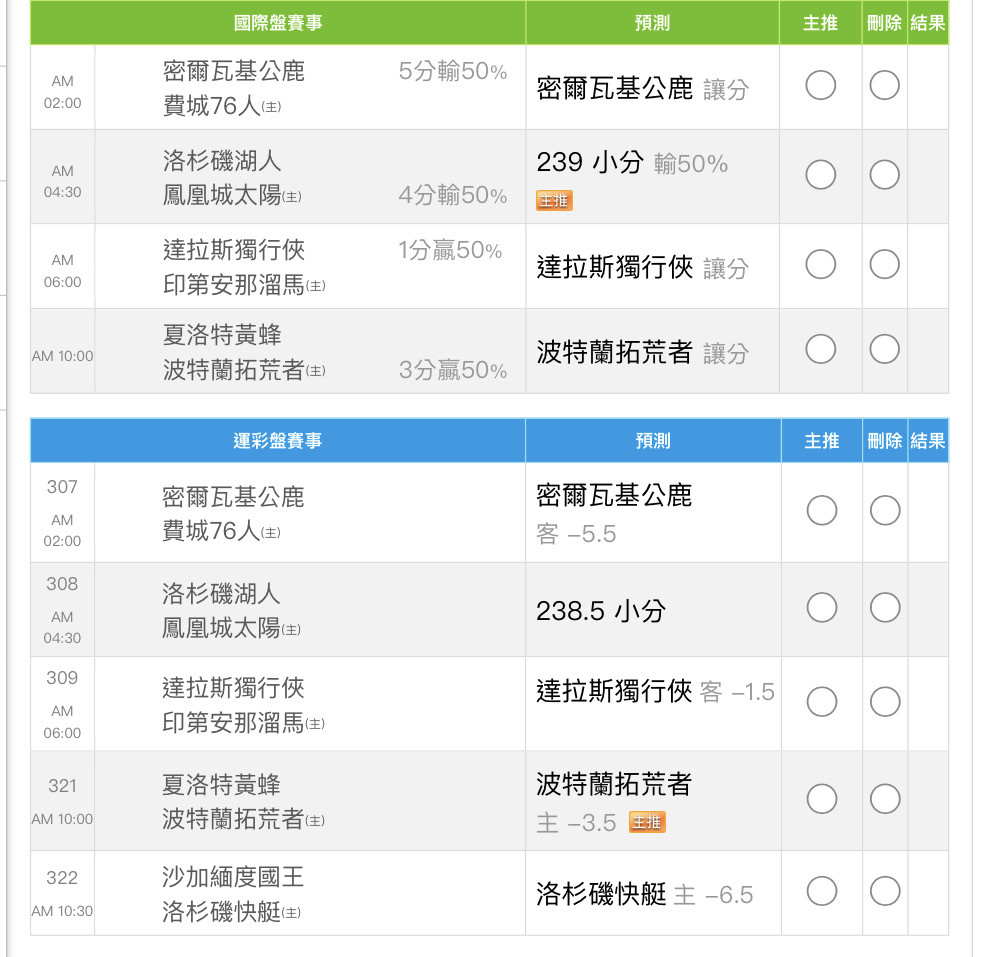
Task: Click orange 主推 badge under 239 小分
Action: [x=554, y=200]
